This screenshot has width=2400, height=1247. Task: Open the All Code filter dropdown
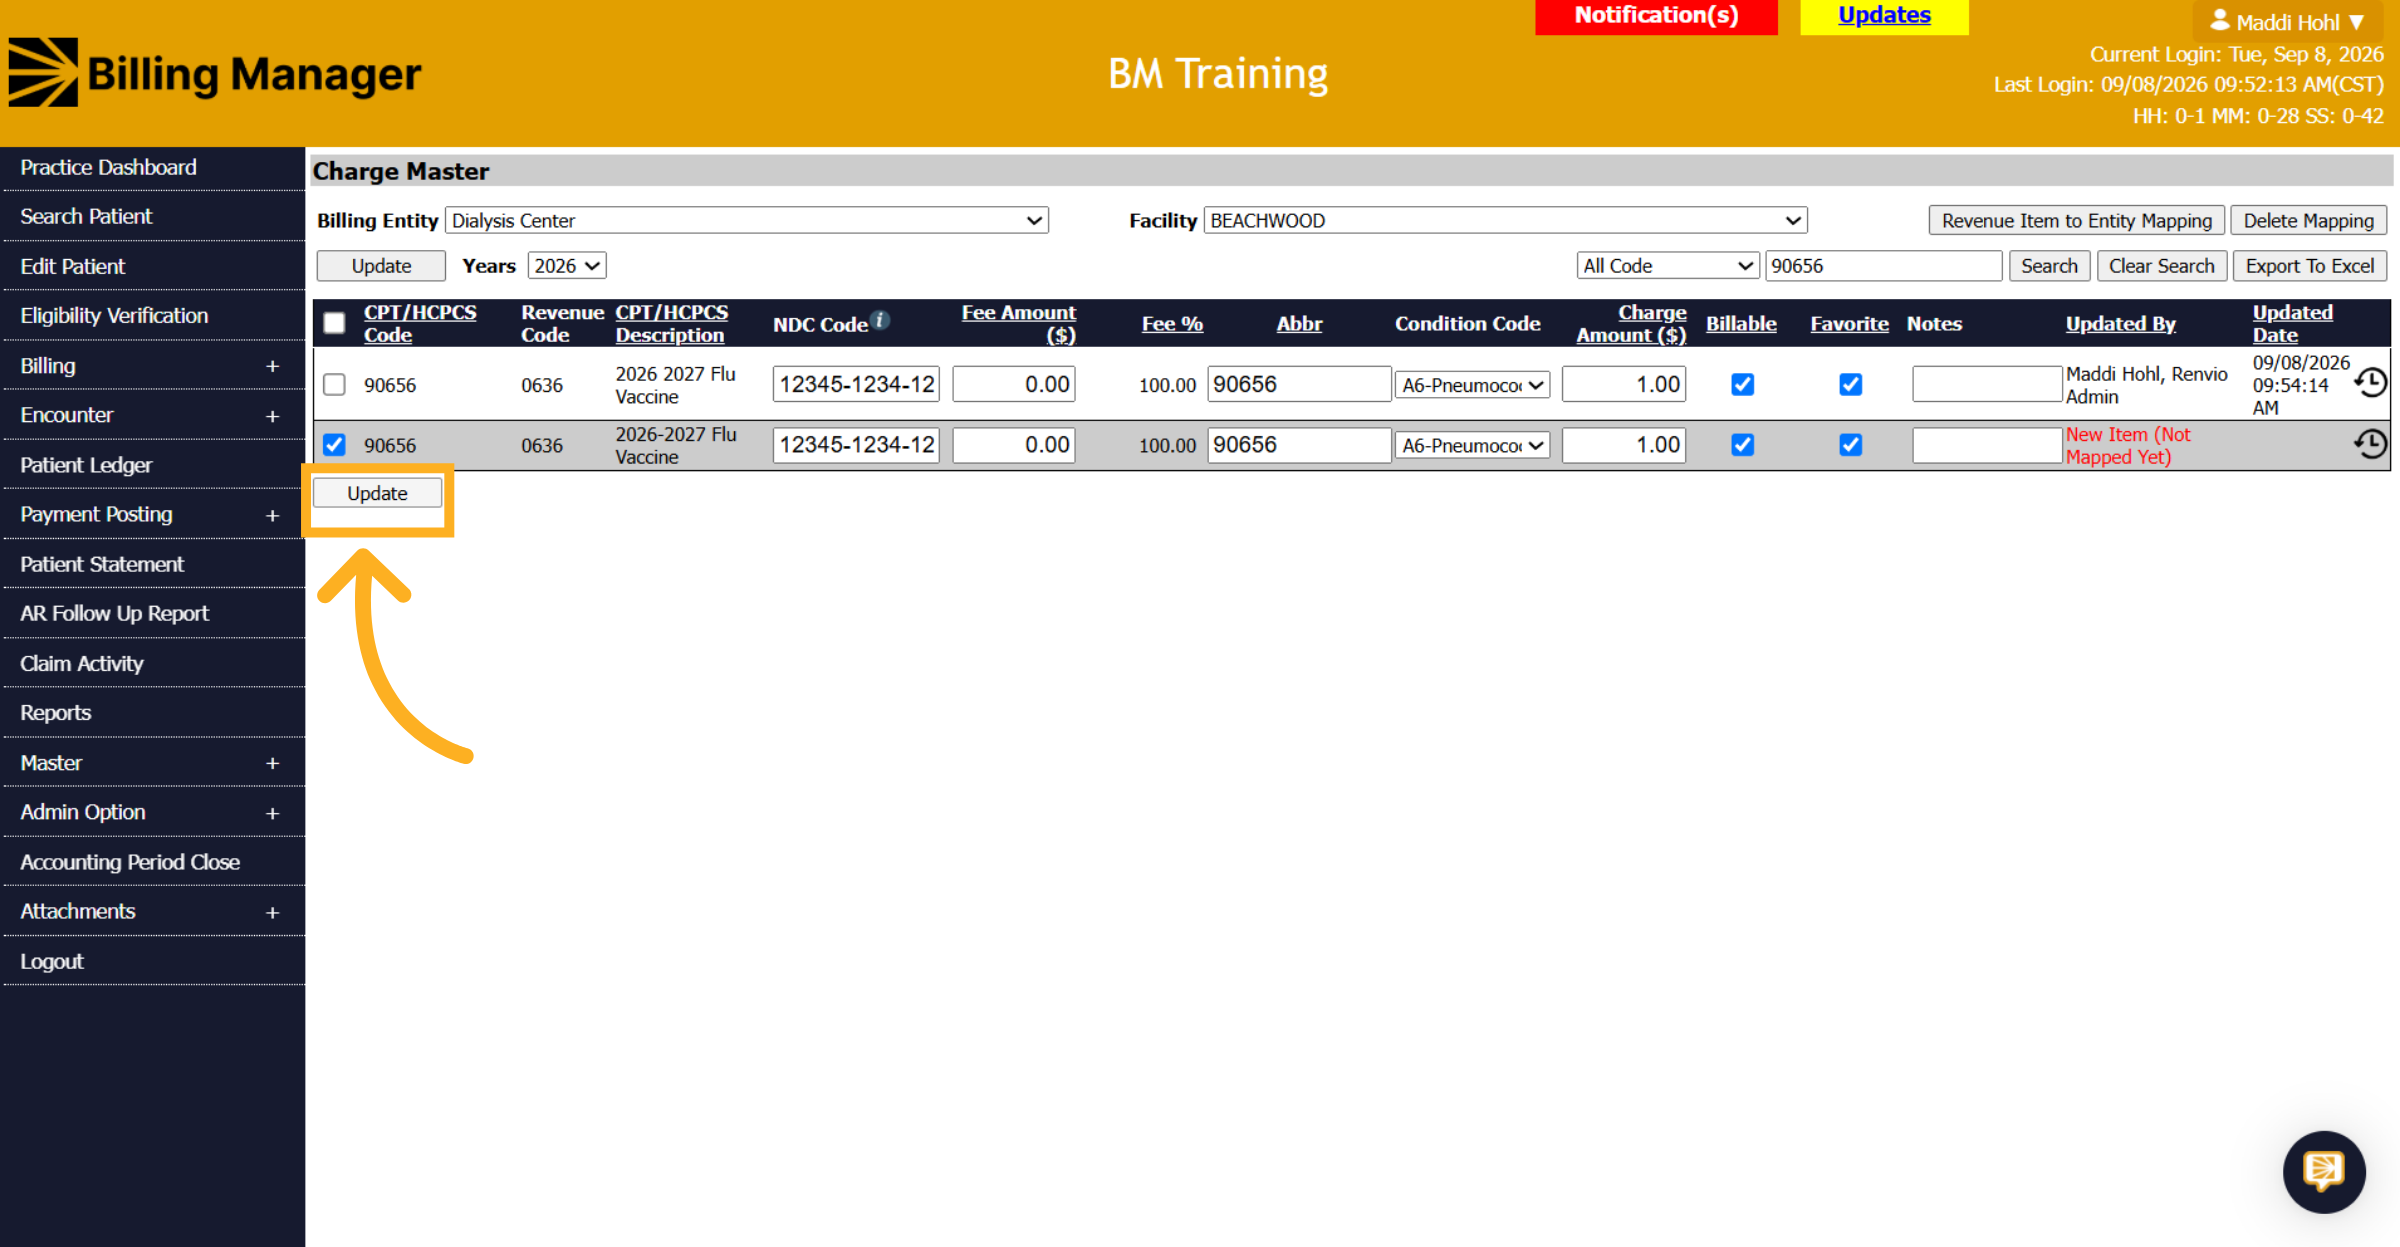(x=1667, y=265)
